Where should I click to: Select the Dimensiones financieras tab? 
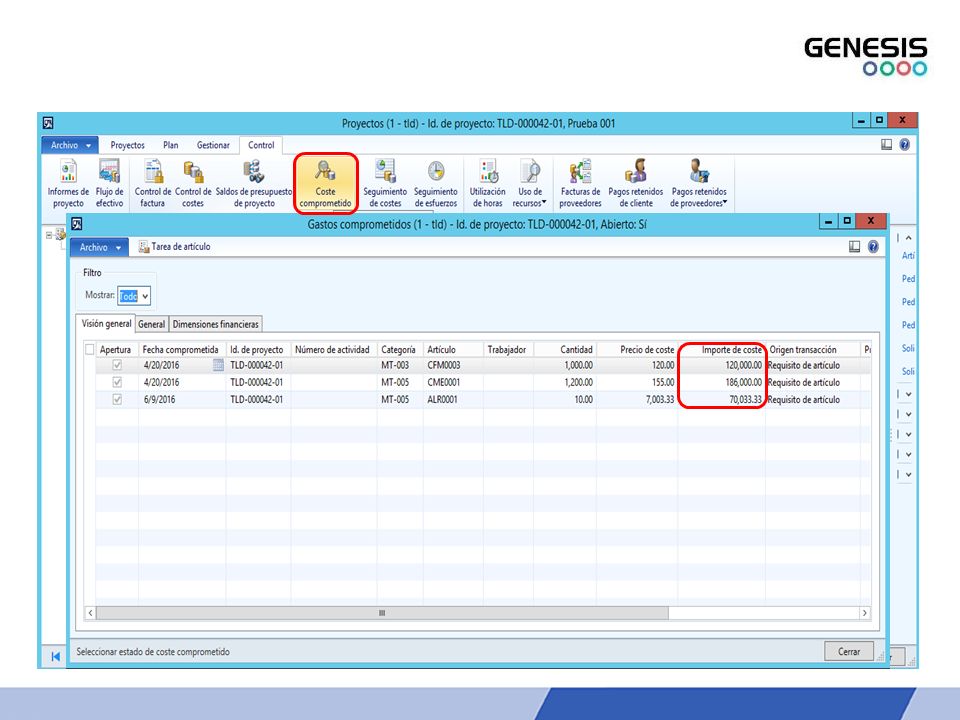tap(216, 324)
